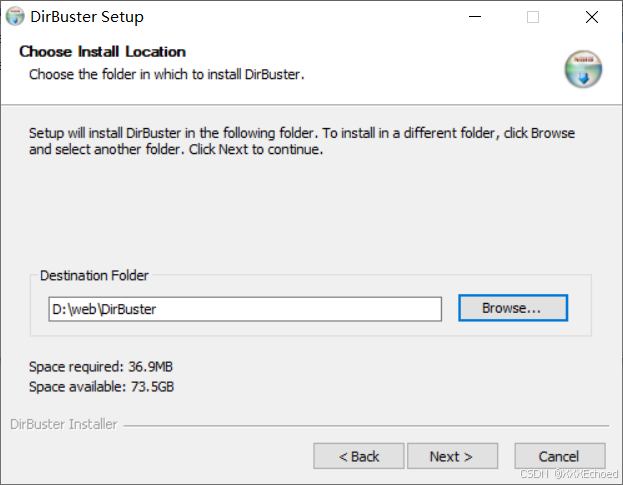Minimize the DirBuster Setup window

point(475,17)
